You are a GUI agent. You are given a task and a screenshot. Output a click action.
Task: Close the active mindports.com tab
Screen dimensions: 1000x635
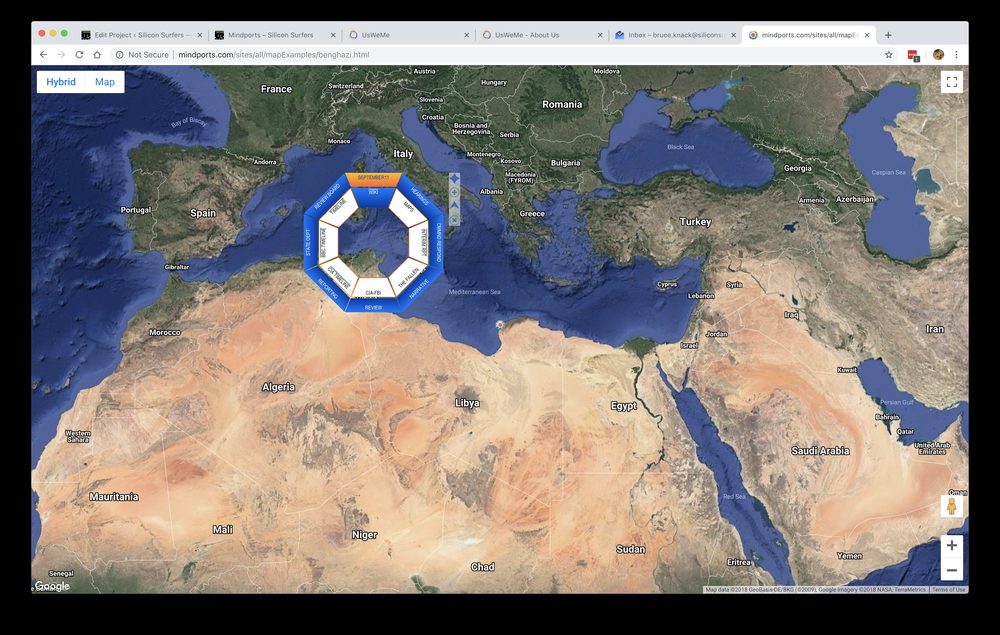click(867, 35)
